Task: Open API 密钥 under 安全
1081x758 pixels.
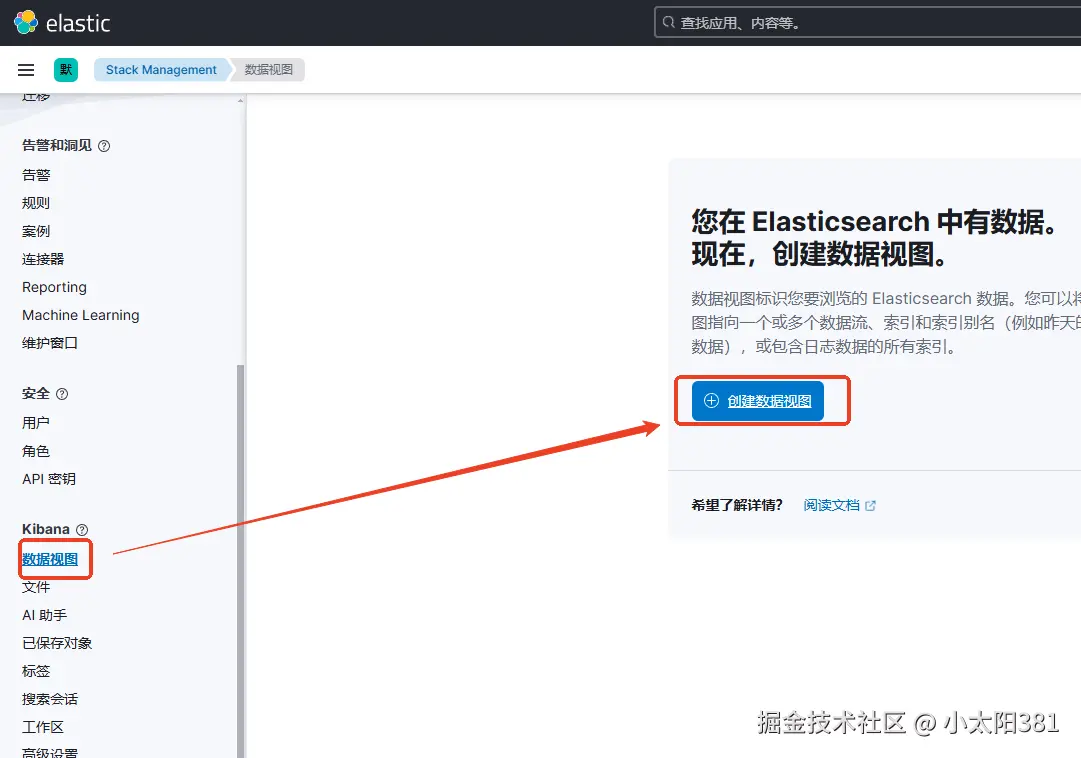Action: (49, 479)
